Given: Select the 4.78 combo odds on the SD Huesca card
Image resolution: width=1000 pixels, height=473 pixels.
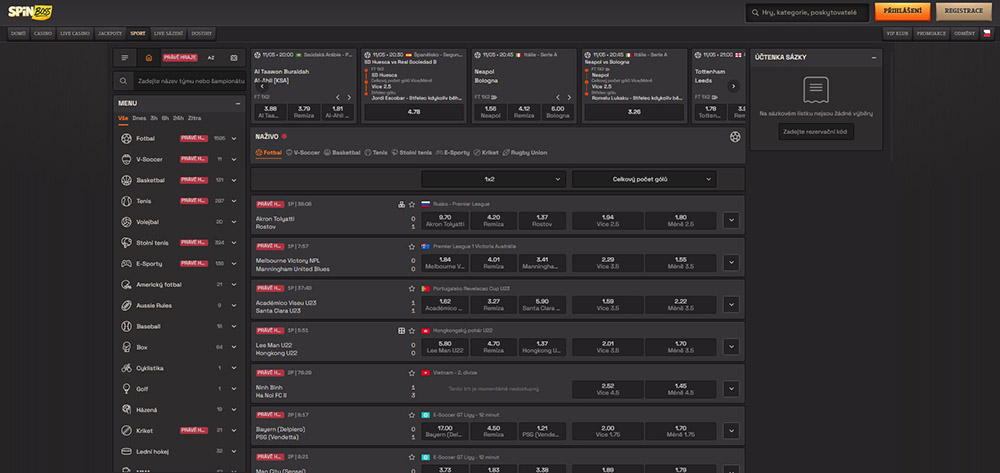Looking at the screenshot, I should [414, 112].
